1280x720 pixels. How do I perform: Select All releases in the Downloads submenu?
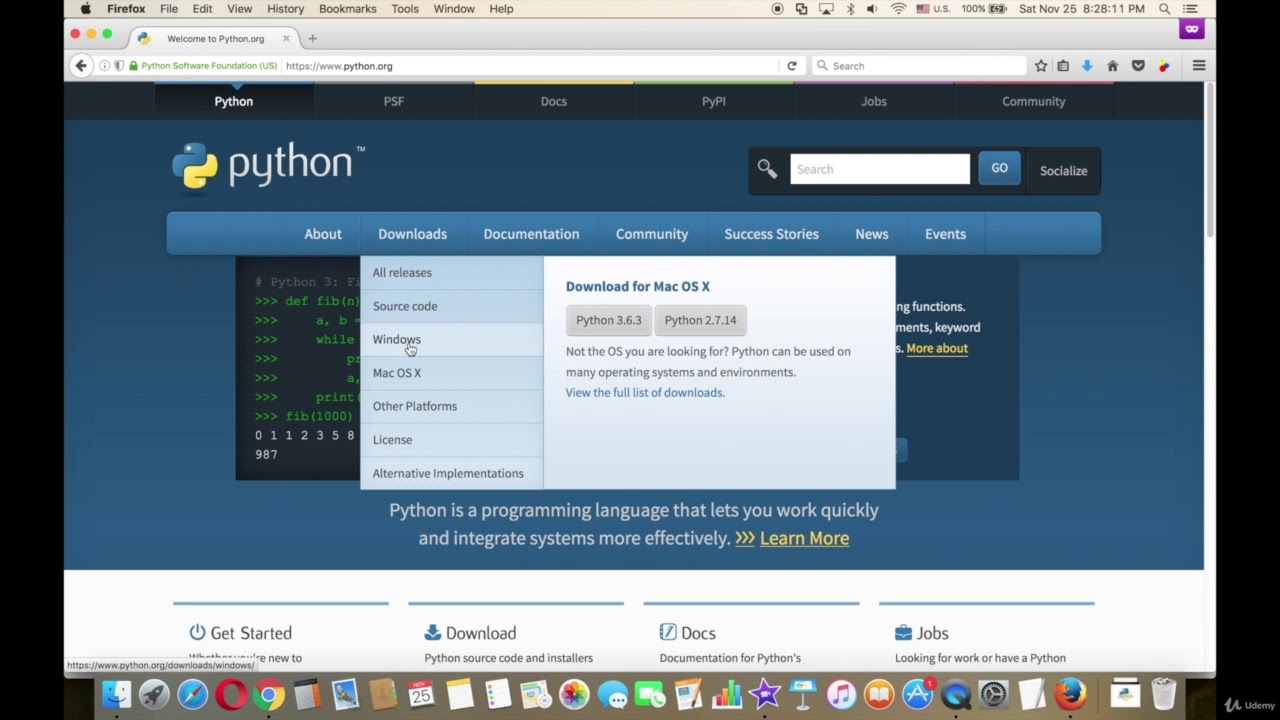[452, 273]
